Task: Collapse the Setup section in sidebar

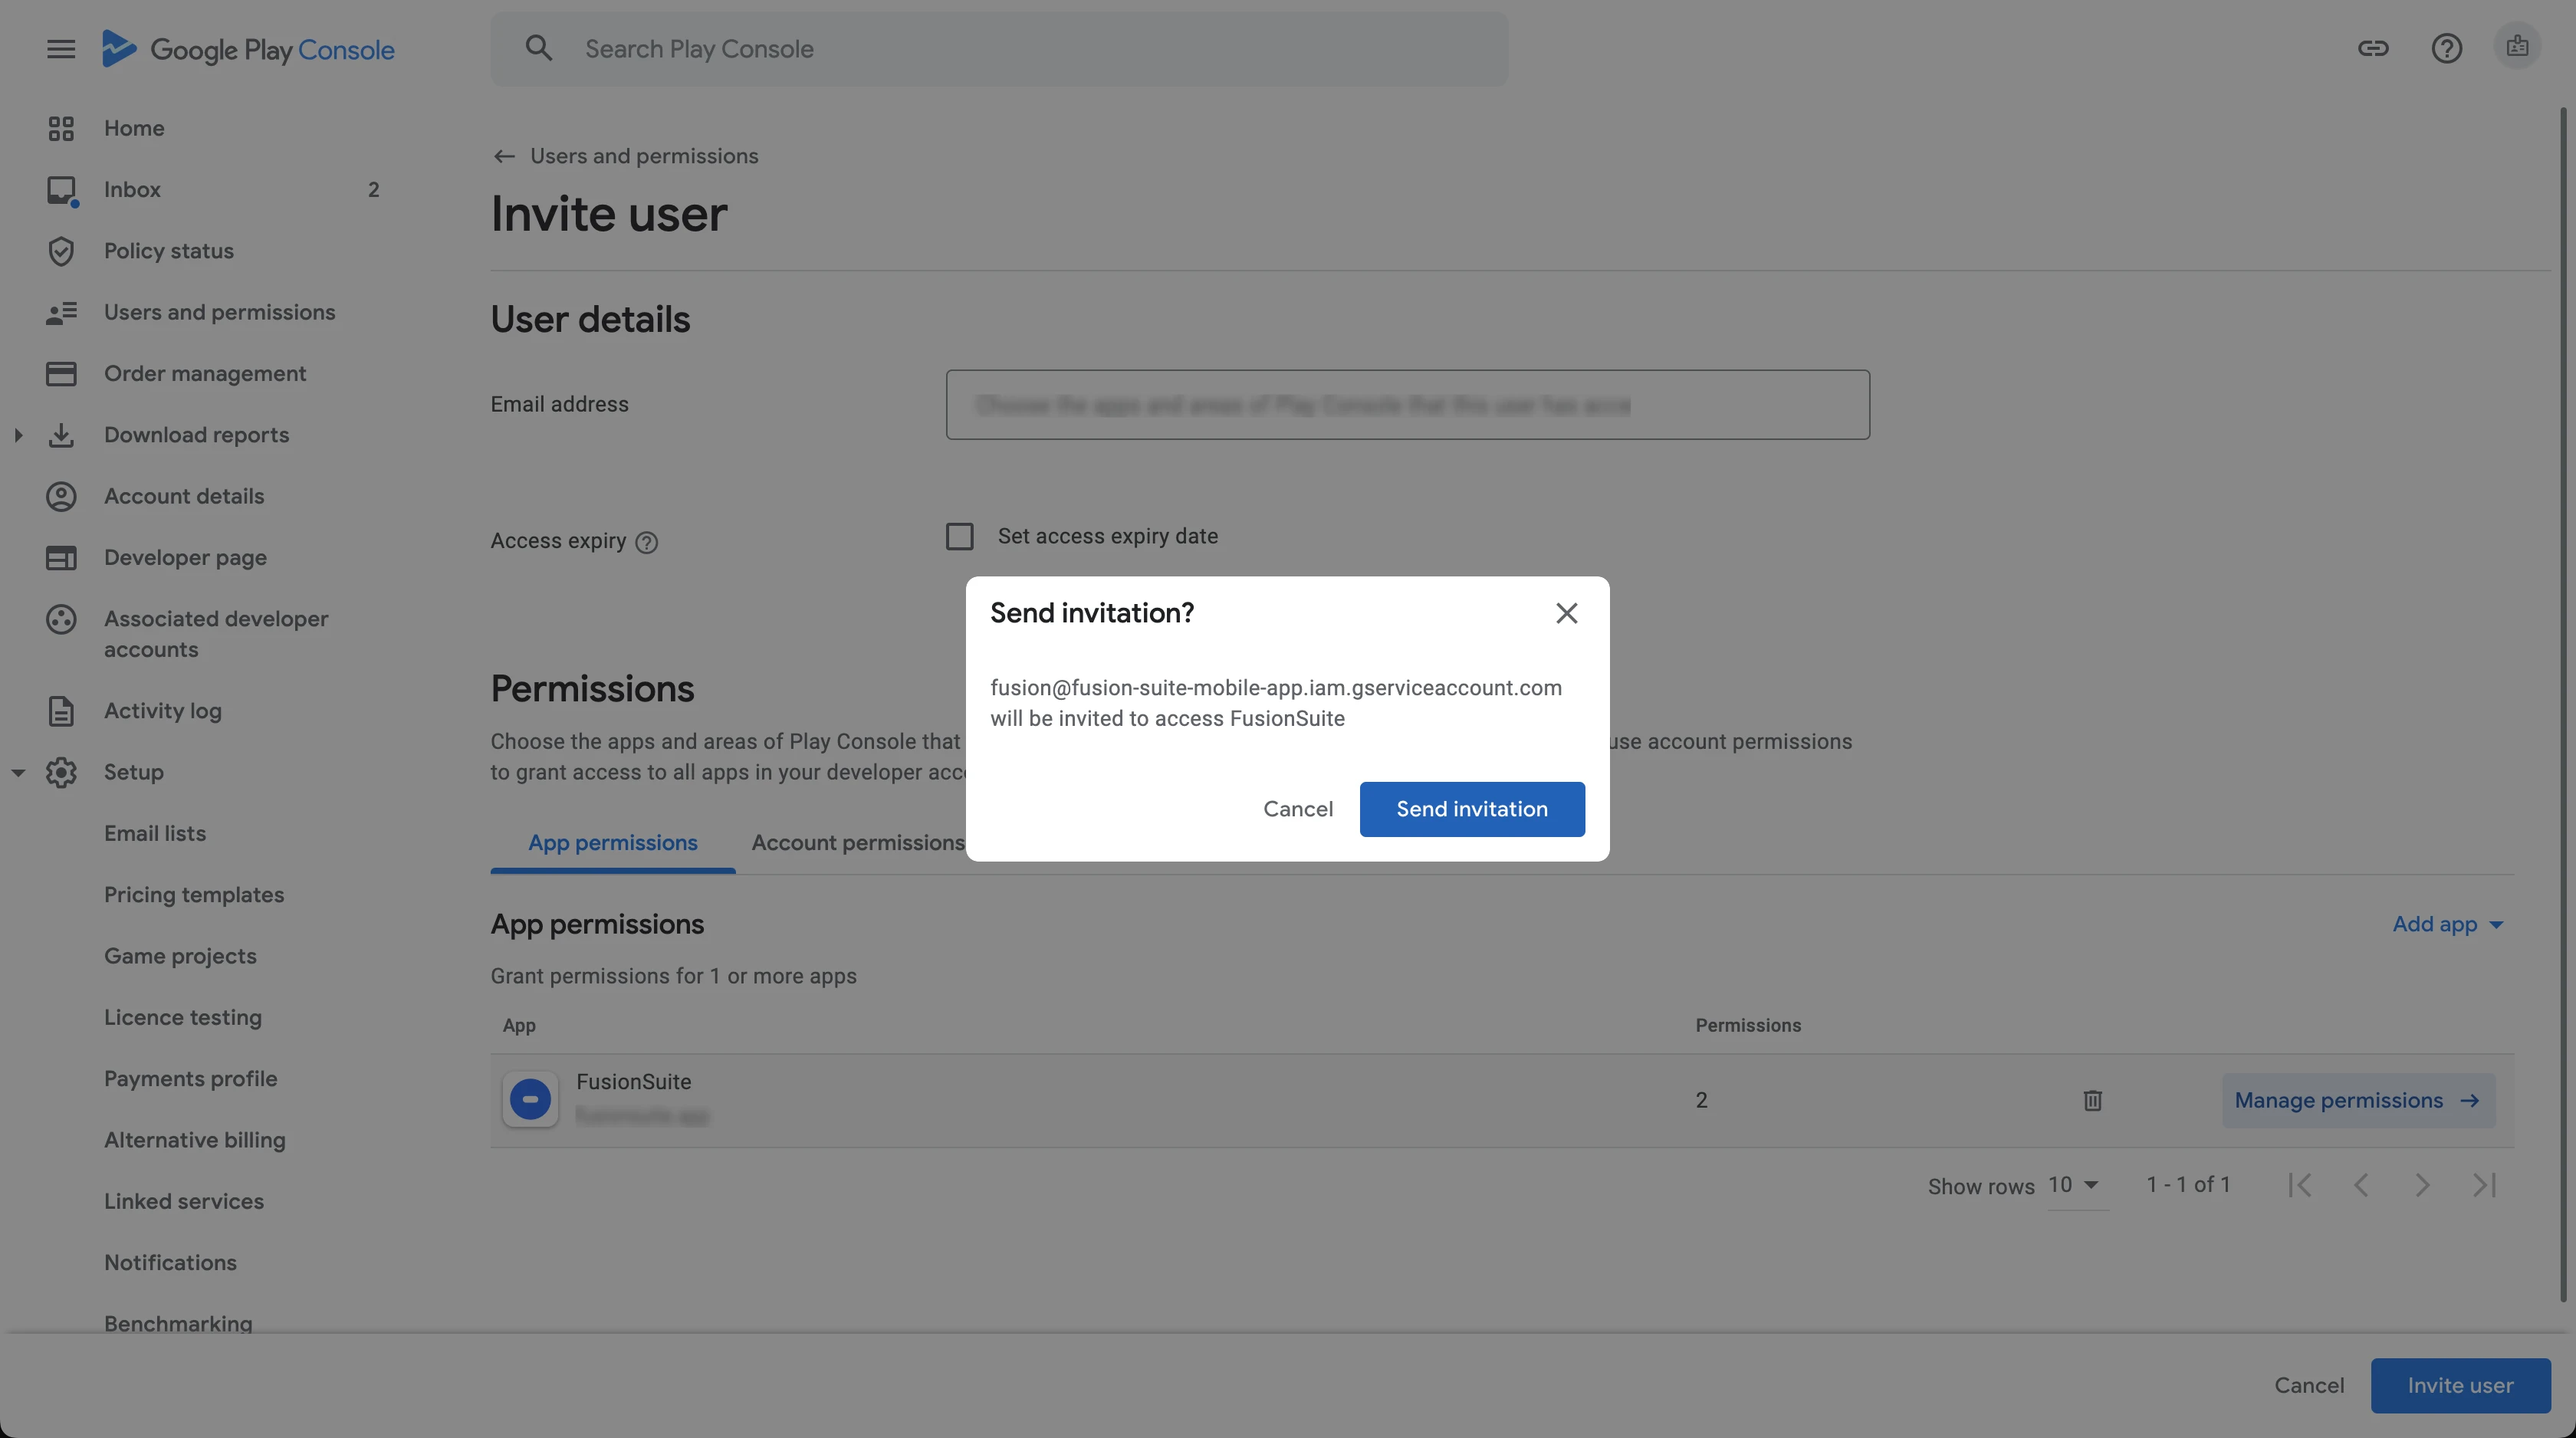Action: tap(18, 772)
